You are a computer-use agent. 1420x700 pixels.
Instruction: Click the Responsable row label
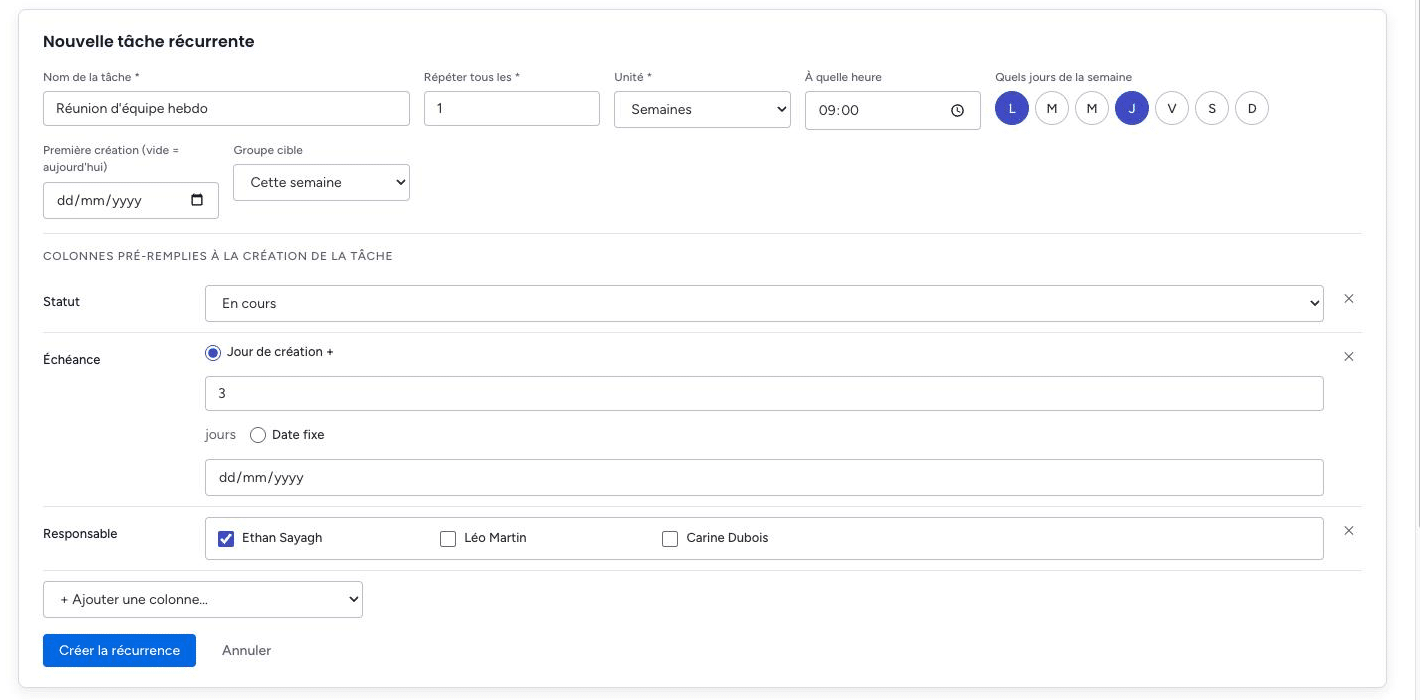[80, 534]
